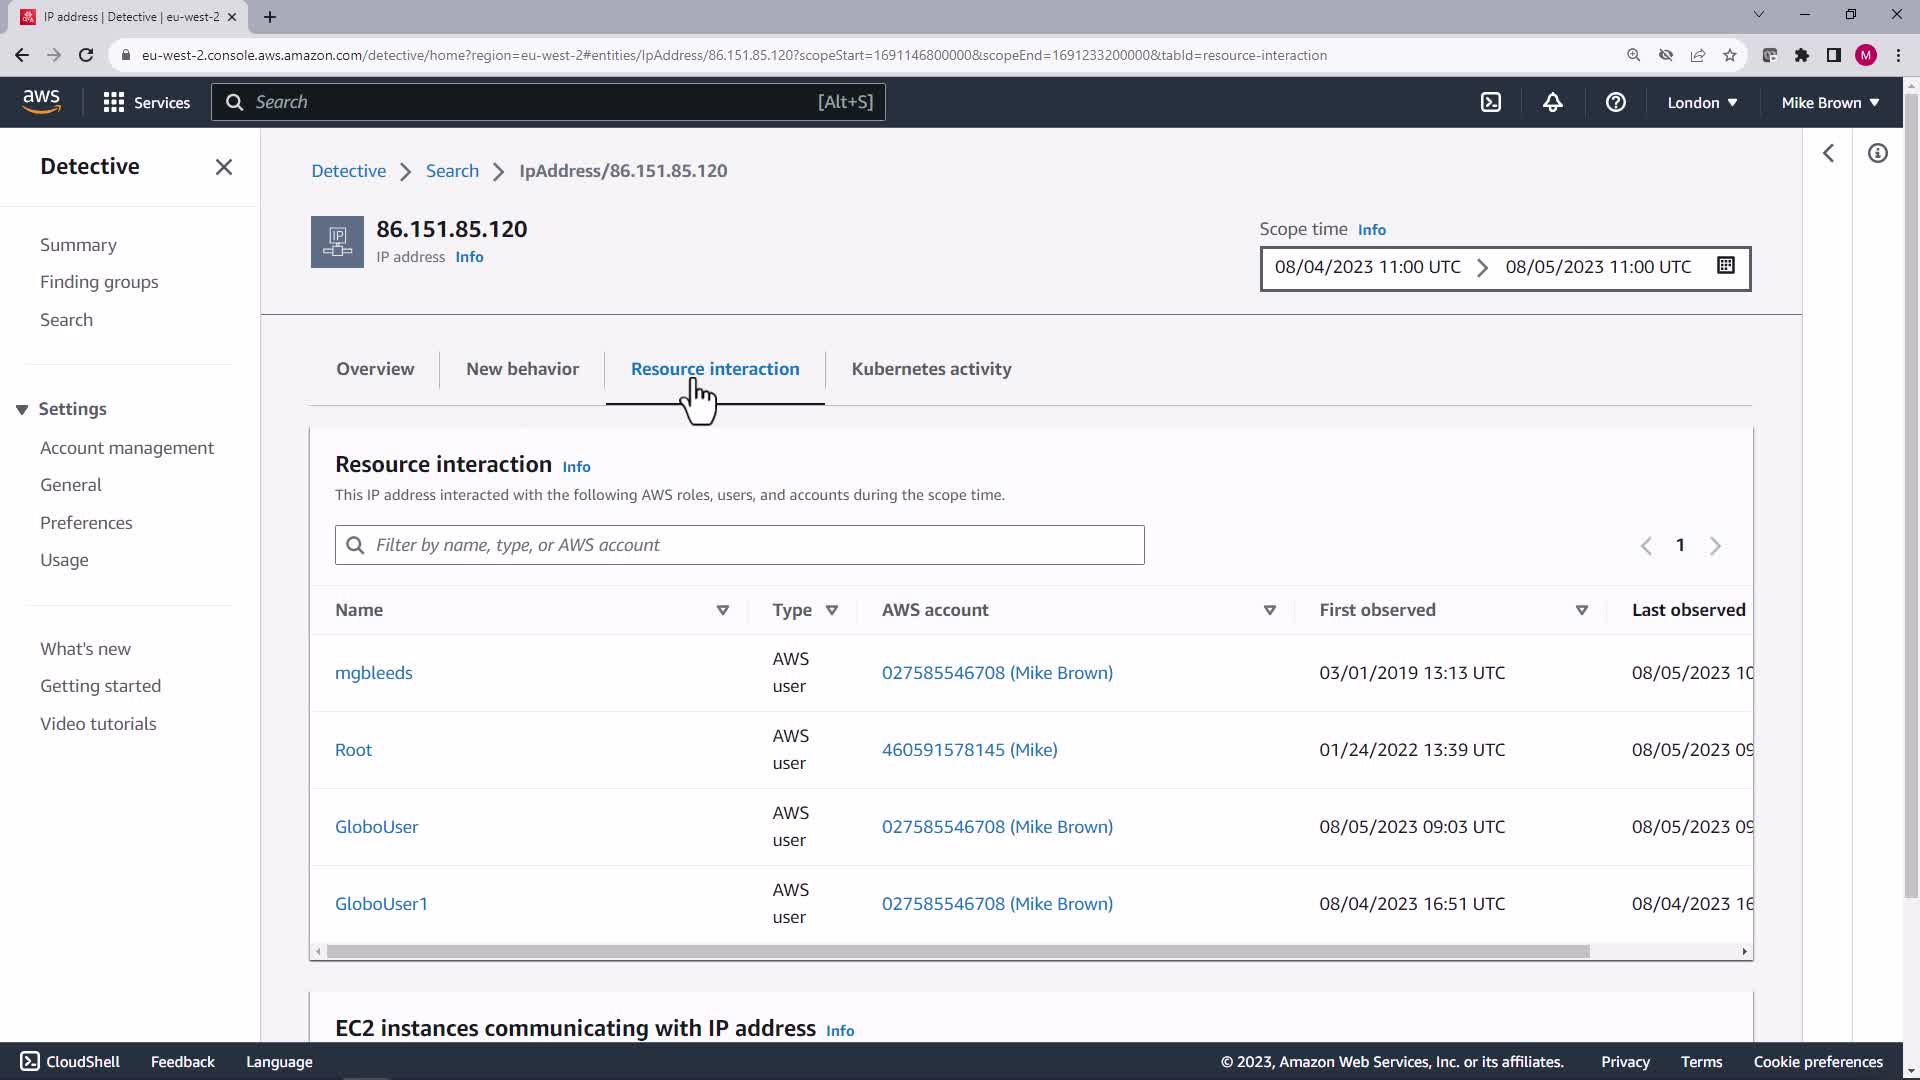Collapse the Settings section in sidebar

22,409
